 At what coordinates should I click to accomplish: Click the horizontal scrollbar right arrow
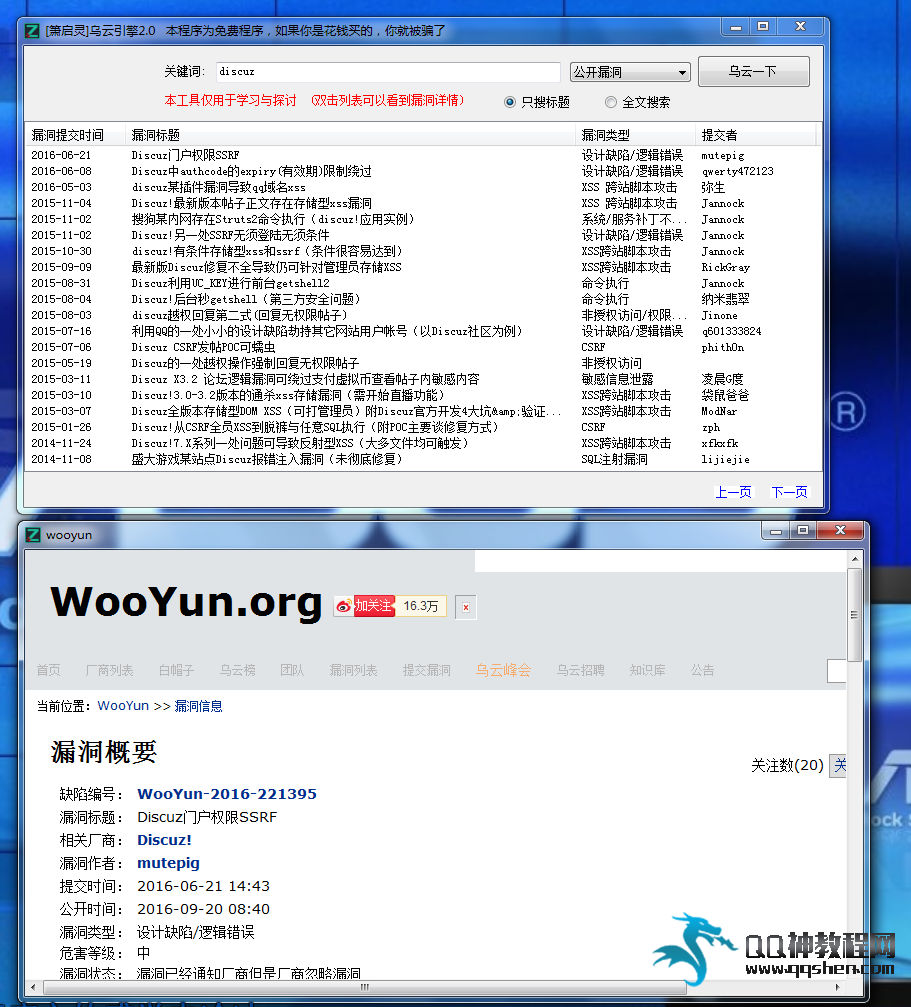tap(837, 987)
